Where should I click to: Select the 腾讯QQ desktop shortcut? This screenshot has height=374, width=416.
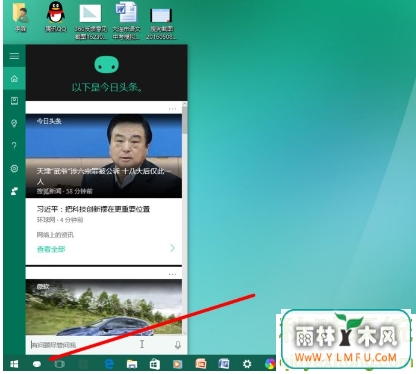point(56,17)
